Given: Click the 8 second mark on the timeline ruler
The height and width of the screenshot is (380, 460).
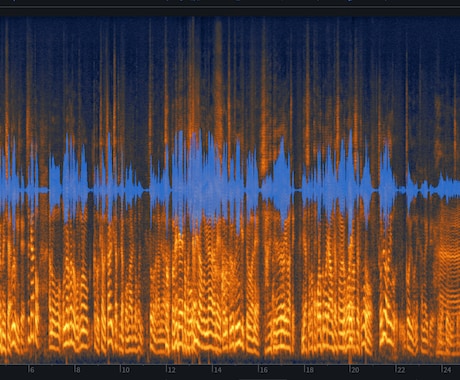Looking at the screenshot, I should (78, 370).
